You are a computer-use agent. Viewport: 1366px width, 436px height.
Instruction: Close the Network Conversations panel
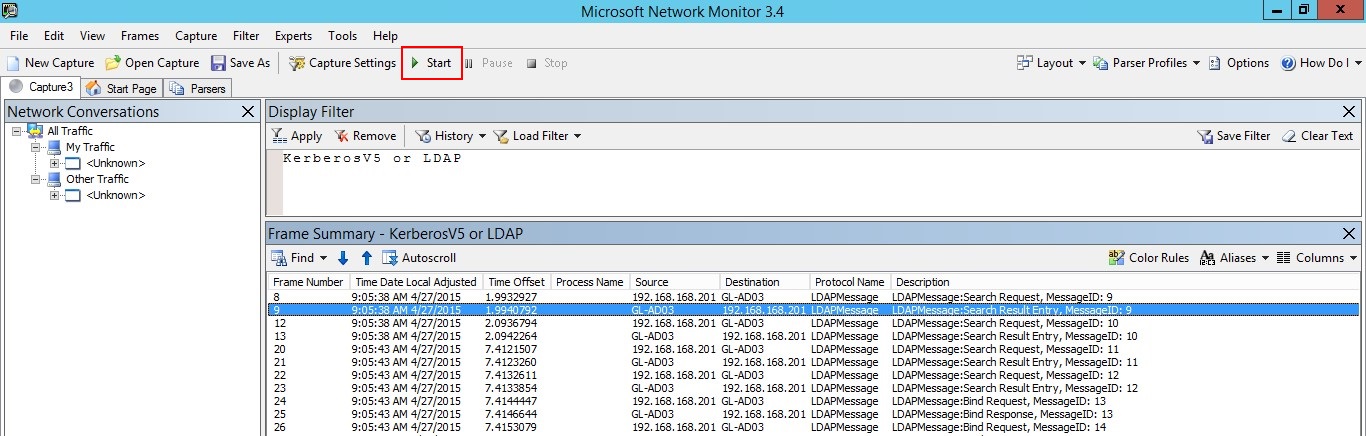coord(248,112)
